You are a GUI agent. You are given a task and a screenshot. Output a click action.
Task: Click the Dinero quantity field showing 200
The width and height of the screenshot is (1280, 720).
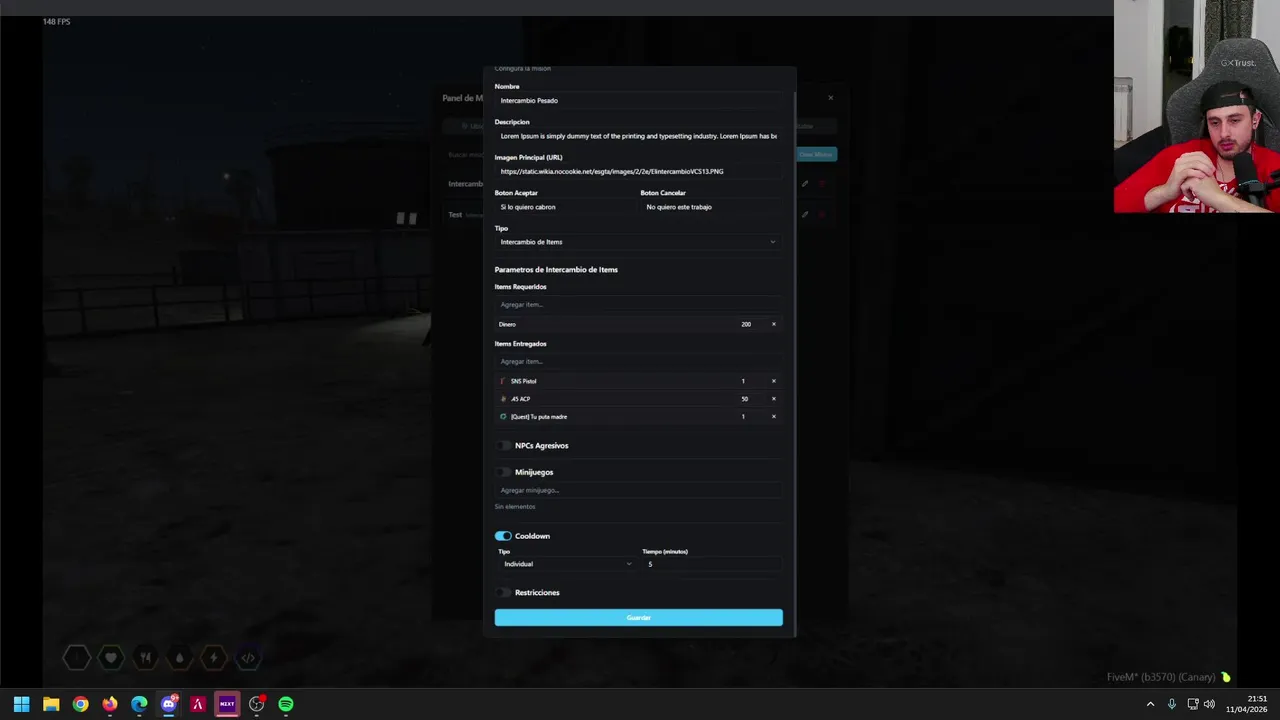tap(750, 324)
